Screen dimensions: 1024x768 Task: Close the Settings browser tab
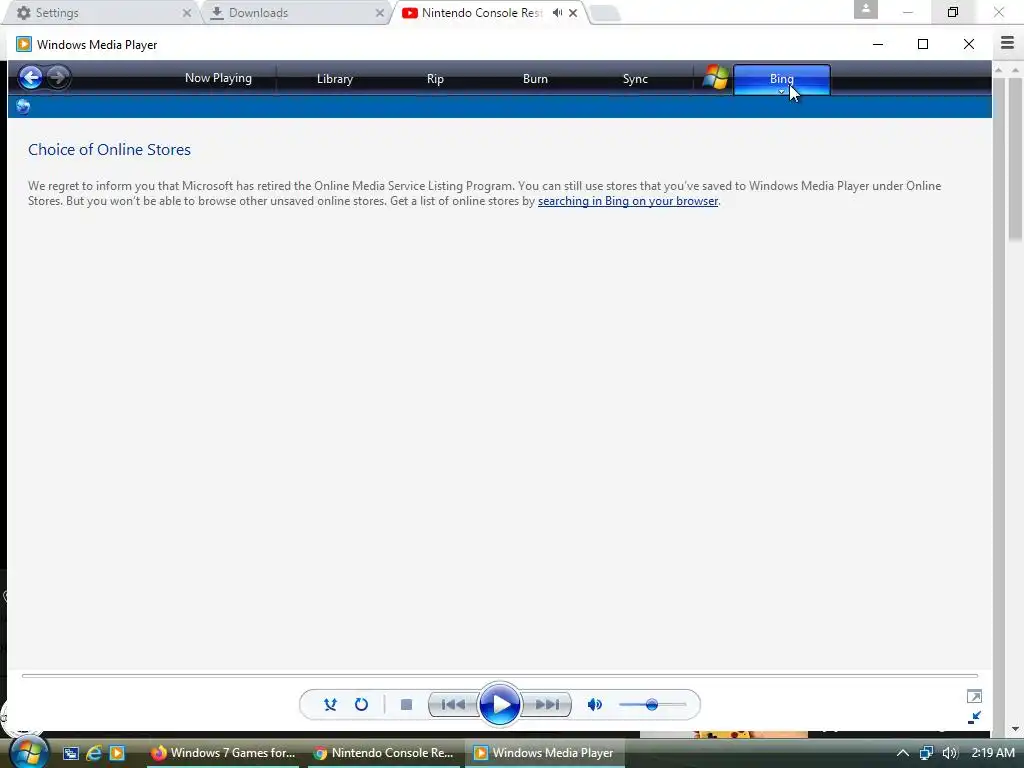pyautogui.click(x=187, y=13)
